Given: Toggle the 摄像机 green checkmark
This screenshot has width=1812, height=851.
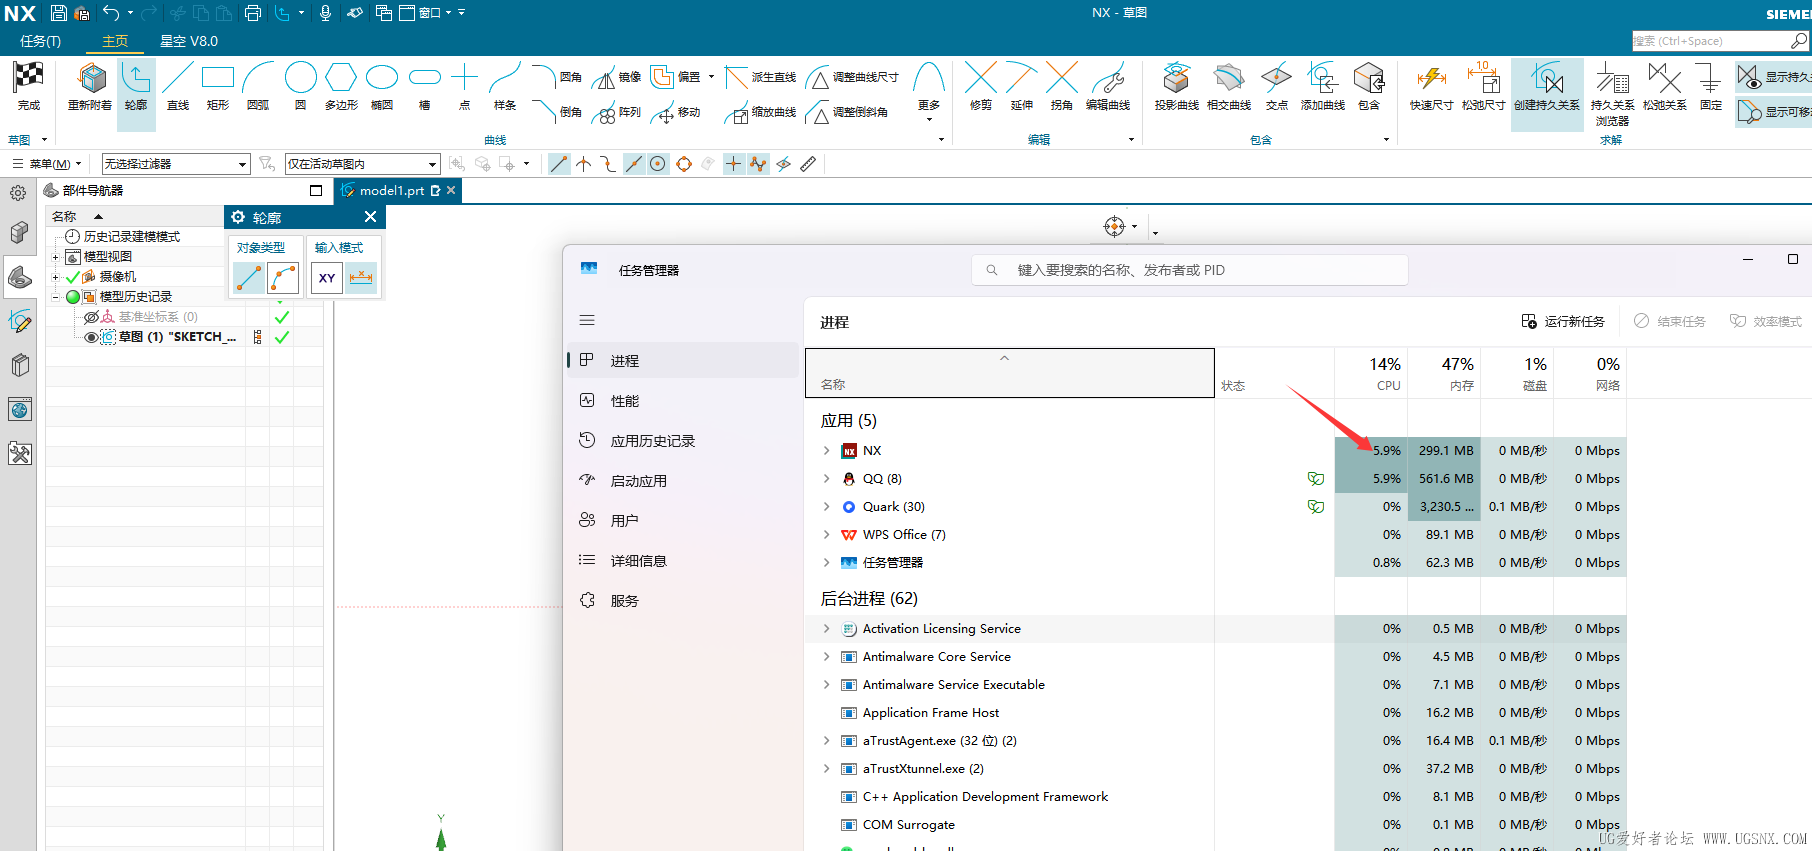Looking at the screenshot, I should point(73,277).
